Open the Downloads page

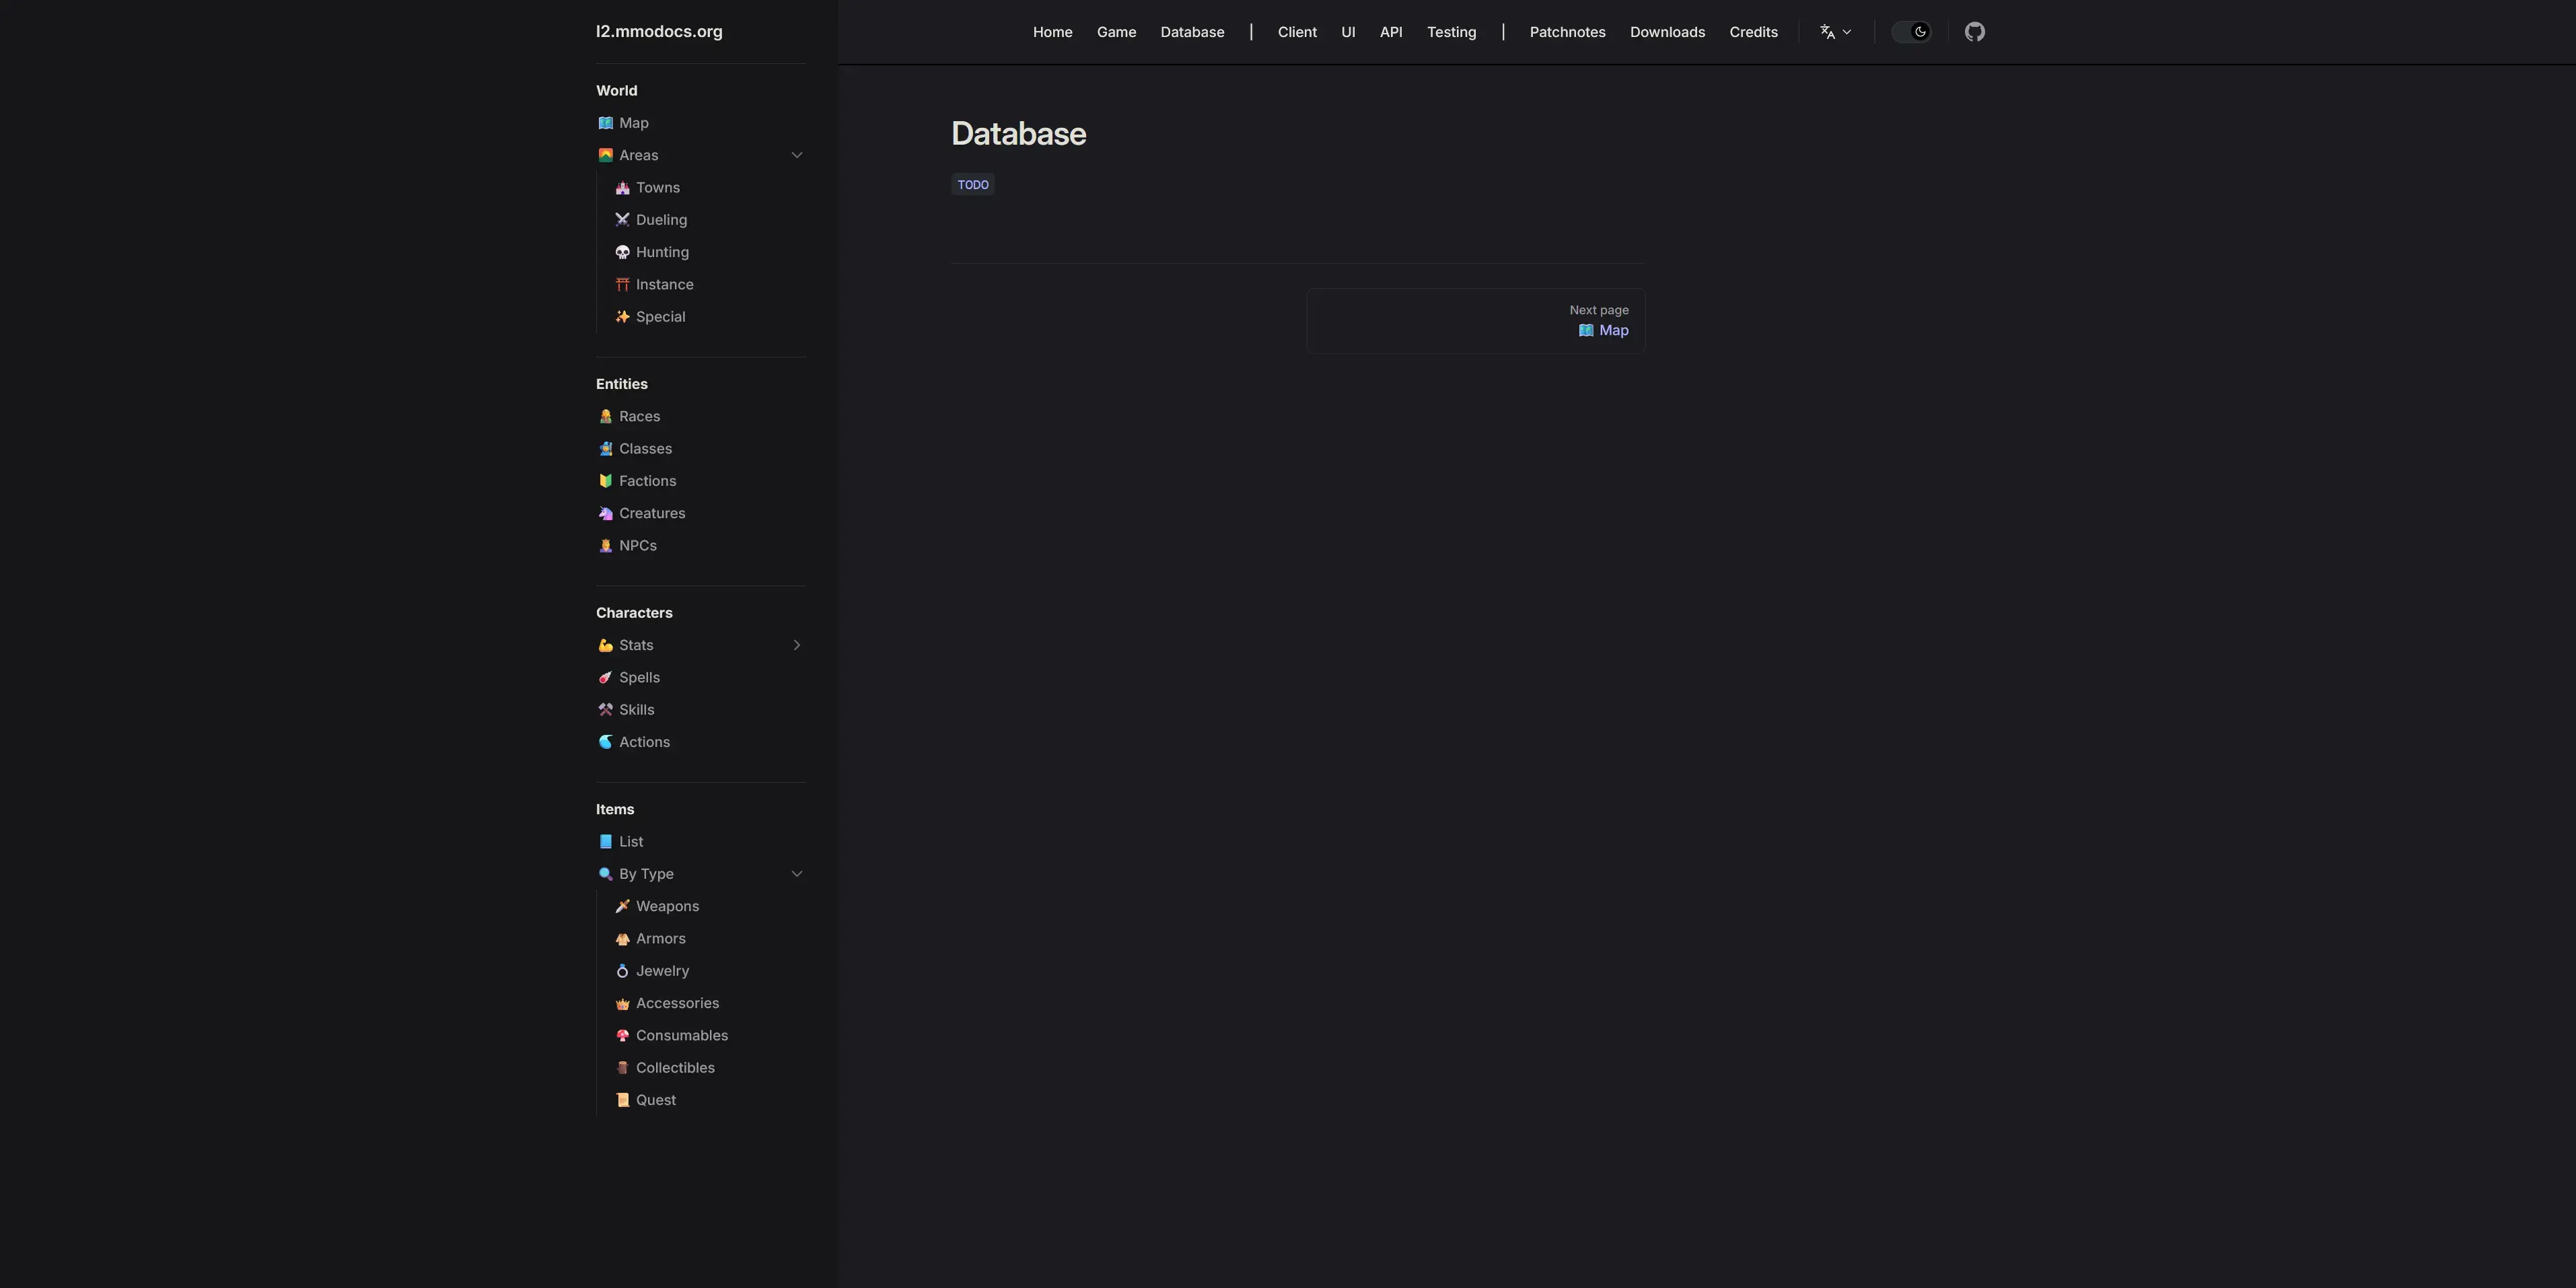pos(1667,32)
